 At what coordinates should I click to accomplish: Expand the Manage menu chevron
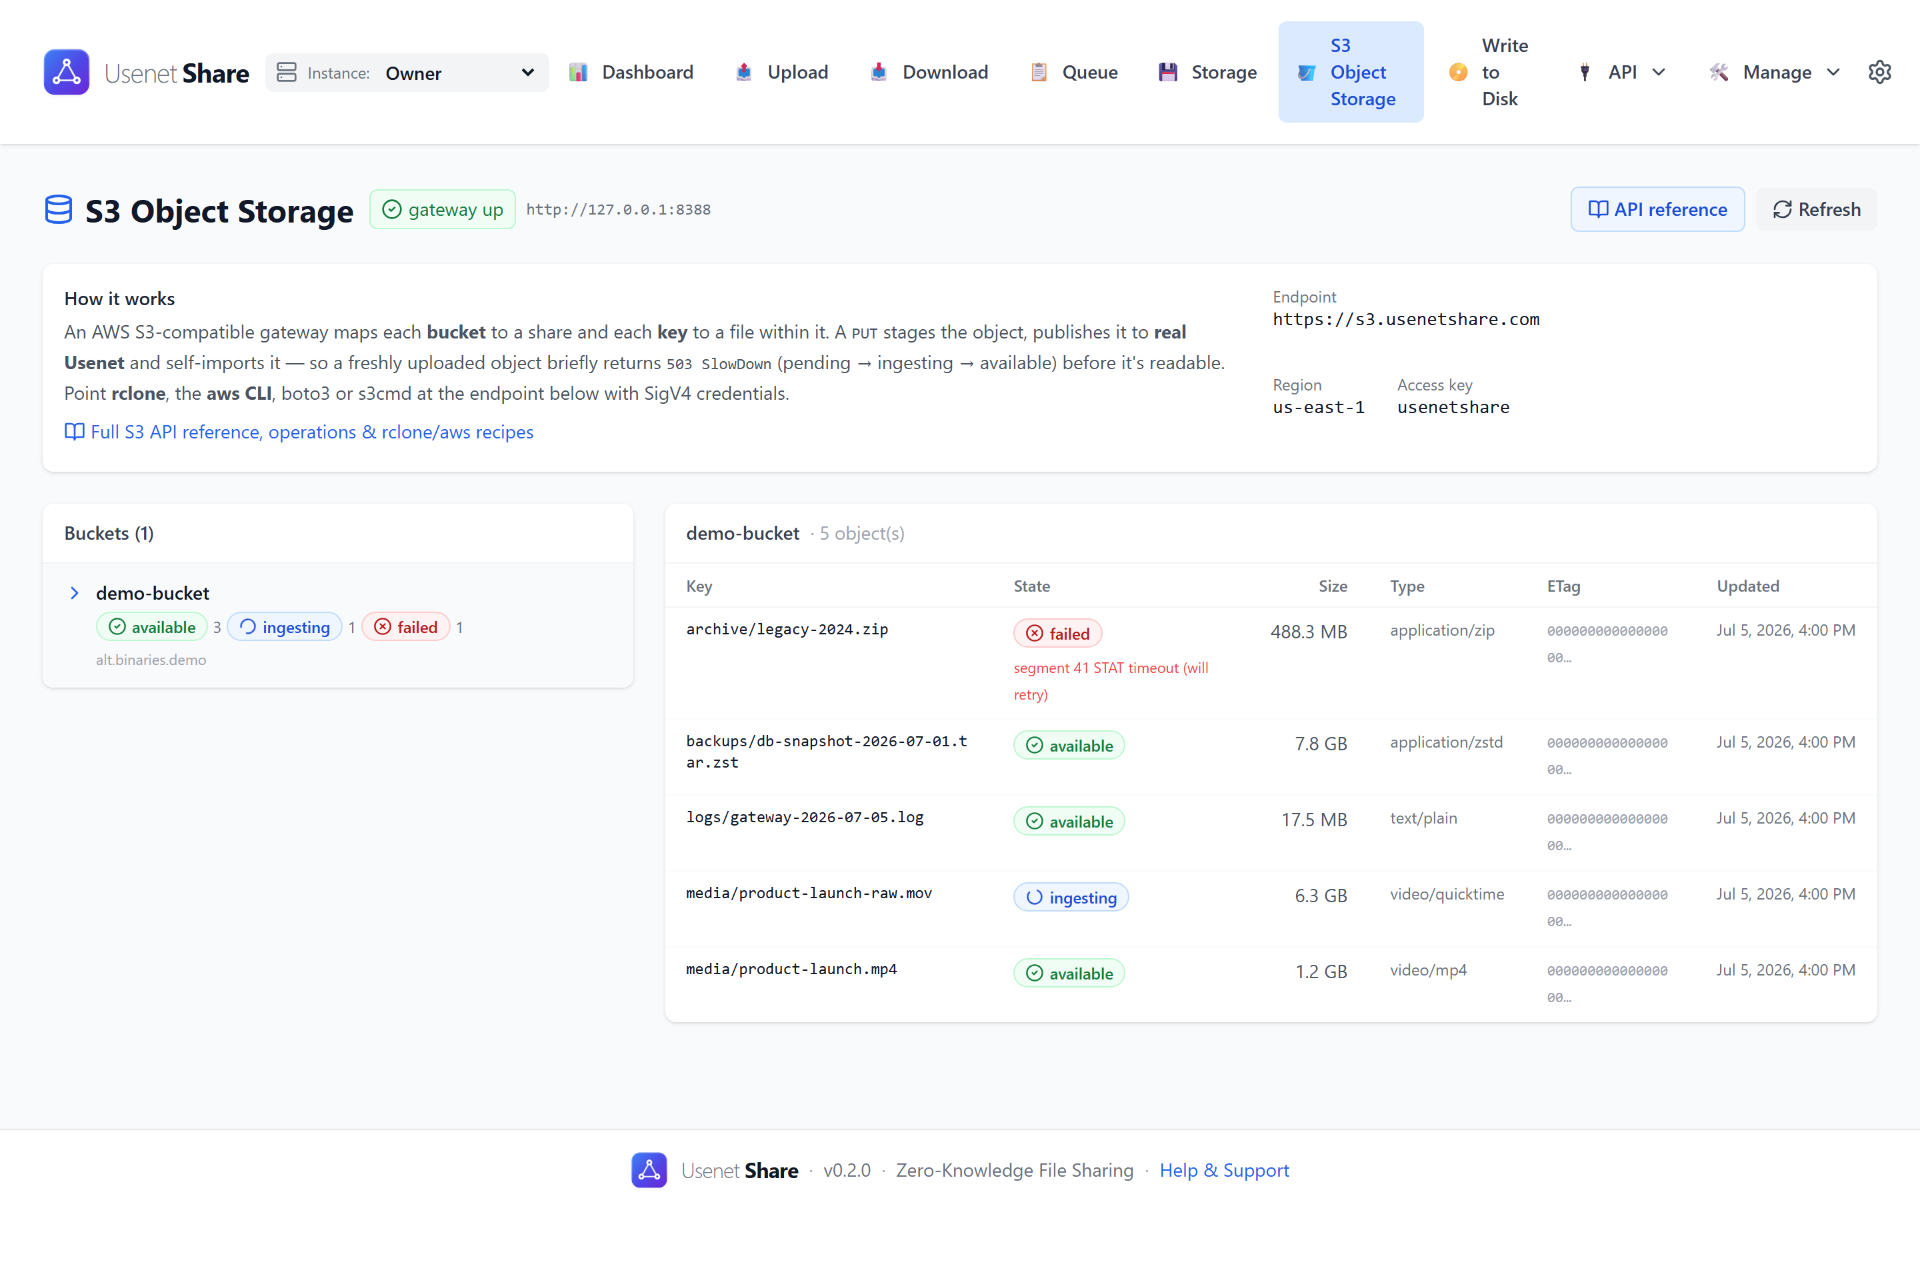coord(1833,72)
